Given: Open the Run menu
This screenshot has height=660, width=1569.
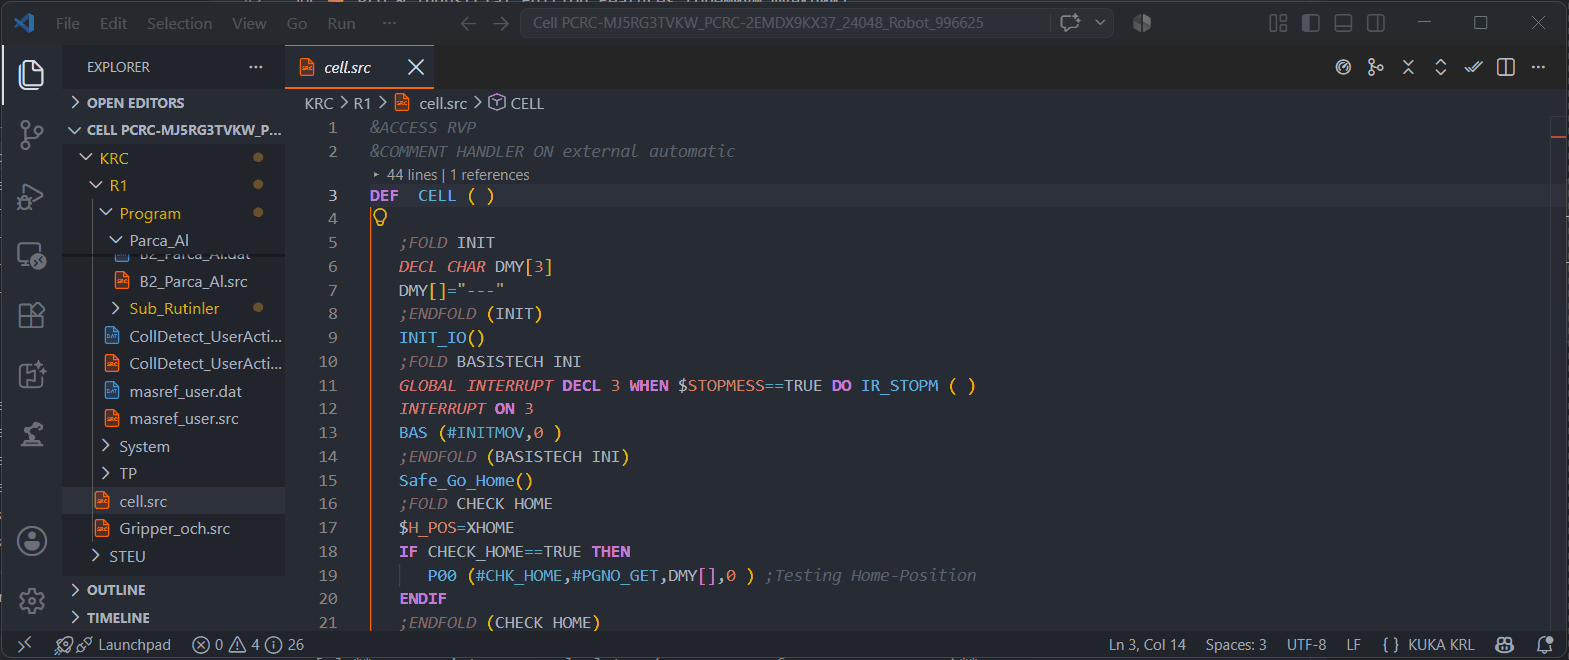Looking at the screenshot, I should click(x=341, y=23).
